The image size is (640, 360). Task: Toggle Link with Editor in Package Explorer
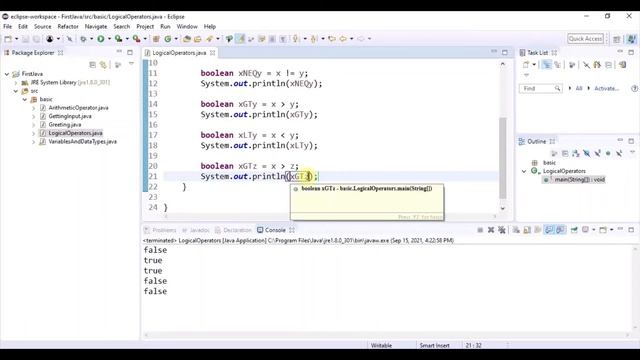pyautogui.click(x=103, y=64)
